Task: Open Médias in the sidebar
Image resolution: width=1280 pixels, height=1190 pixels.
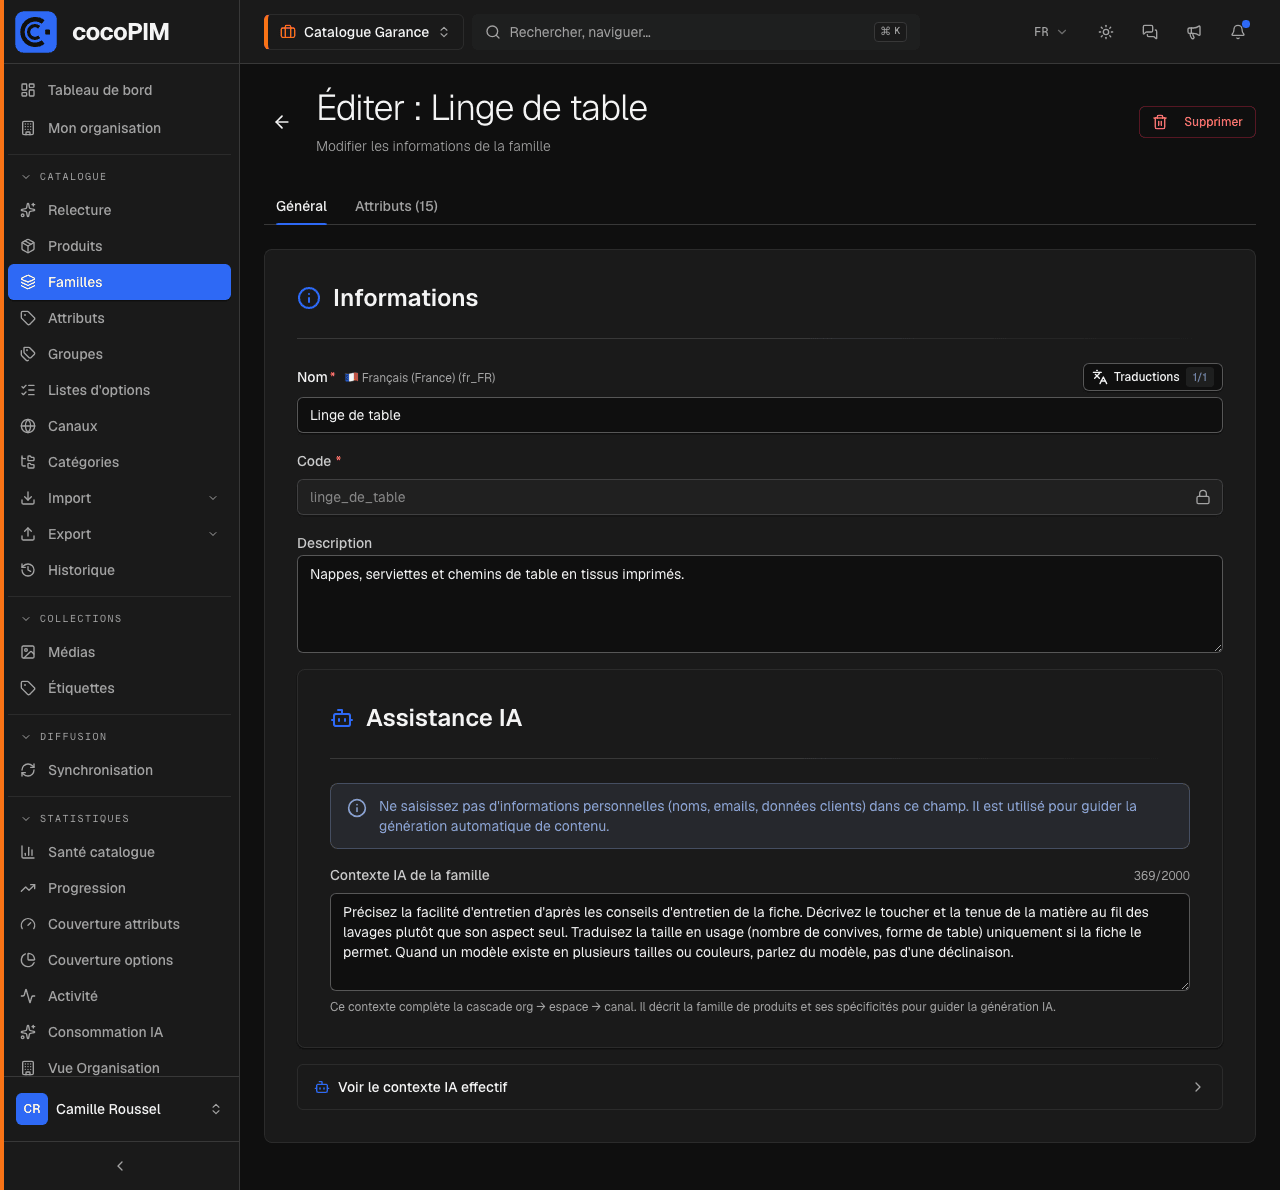Action: (x=119, y=652)
